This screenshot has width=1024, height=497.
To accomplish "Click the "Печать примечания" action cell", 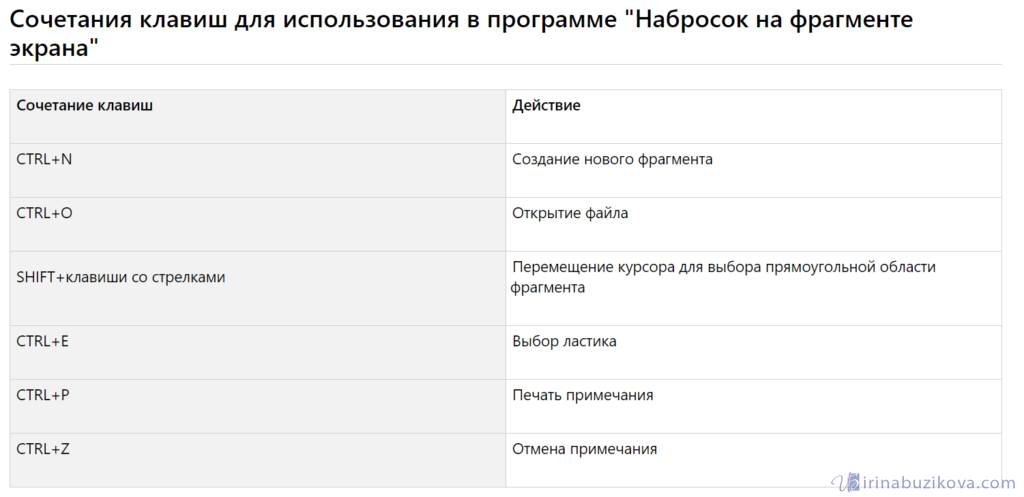I will [x=583, y=395].
